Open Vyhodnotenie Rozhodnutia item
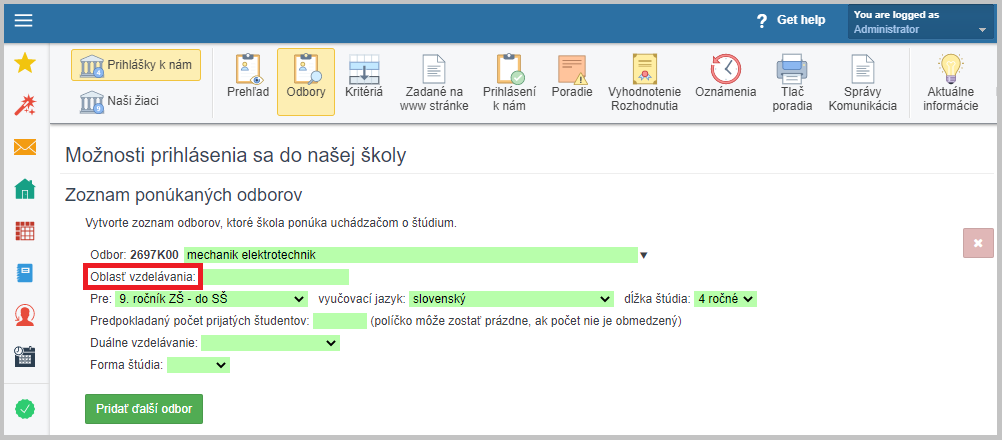The image size is (1002, 440). 644,82
